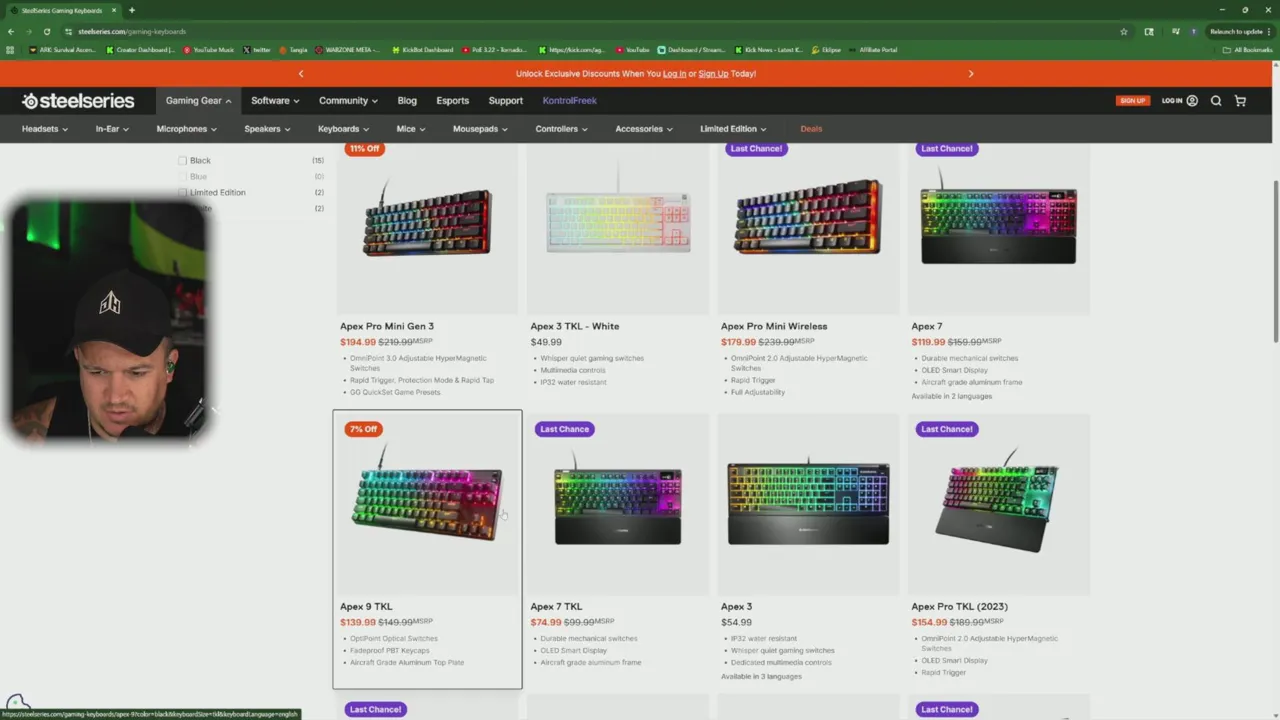The width and height of the screenshot is (1280, 720).
Task: Bookmark this page with star icon
Action: click(x=1124, y=31)
